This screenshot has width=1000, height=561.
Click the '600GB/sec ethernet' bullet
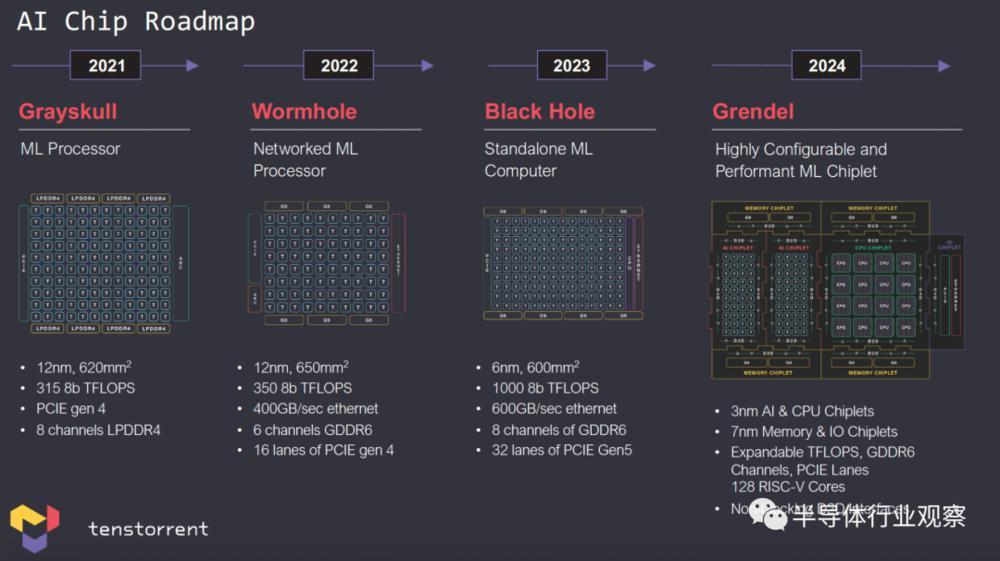[554, 409]
